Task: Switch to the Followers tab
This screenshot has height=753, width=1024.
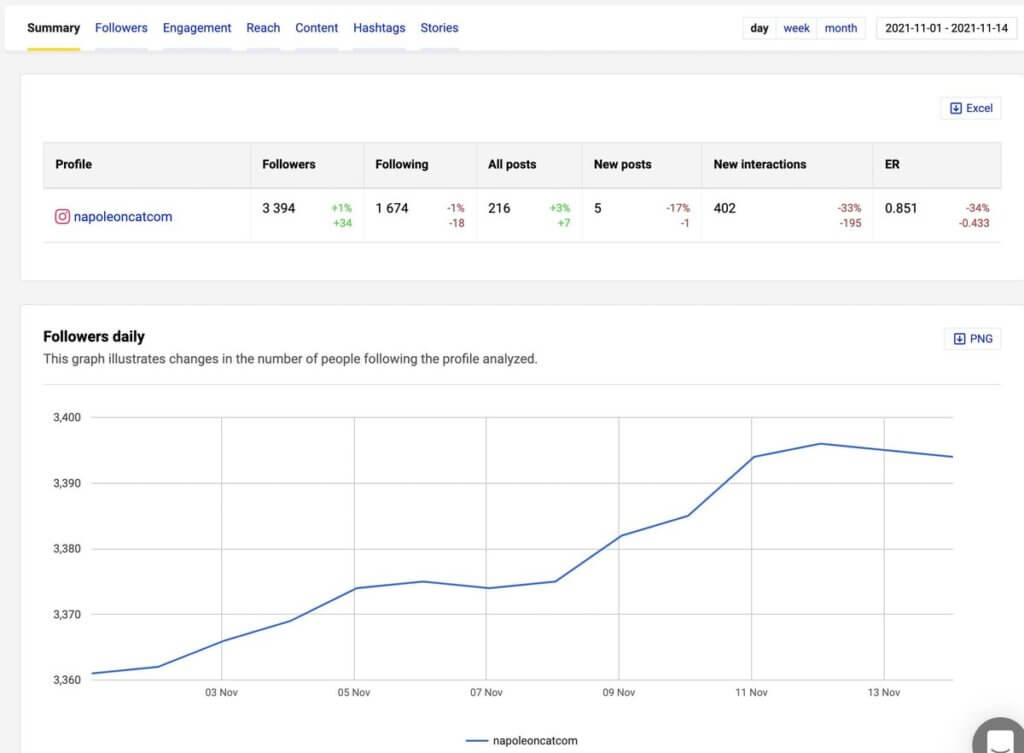Action: tap(121, 28)
